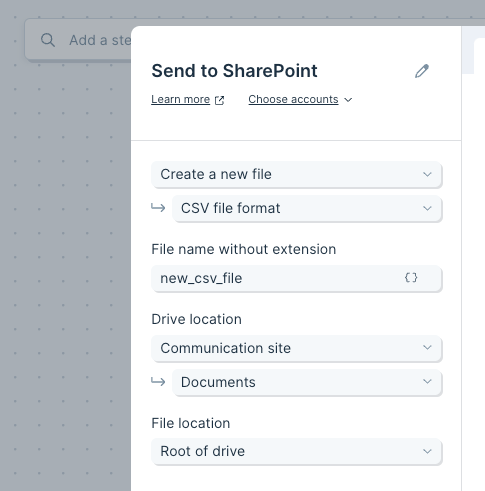Open the Create a new file dropdown
Screen dimensions: 485x491
click(297, 174)
